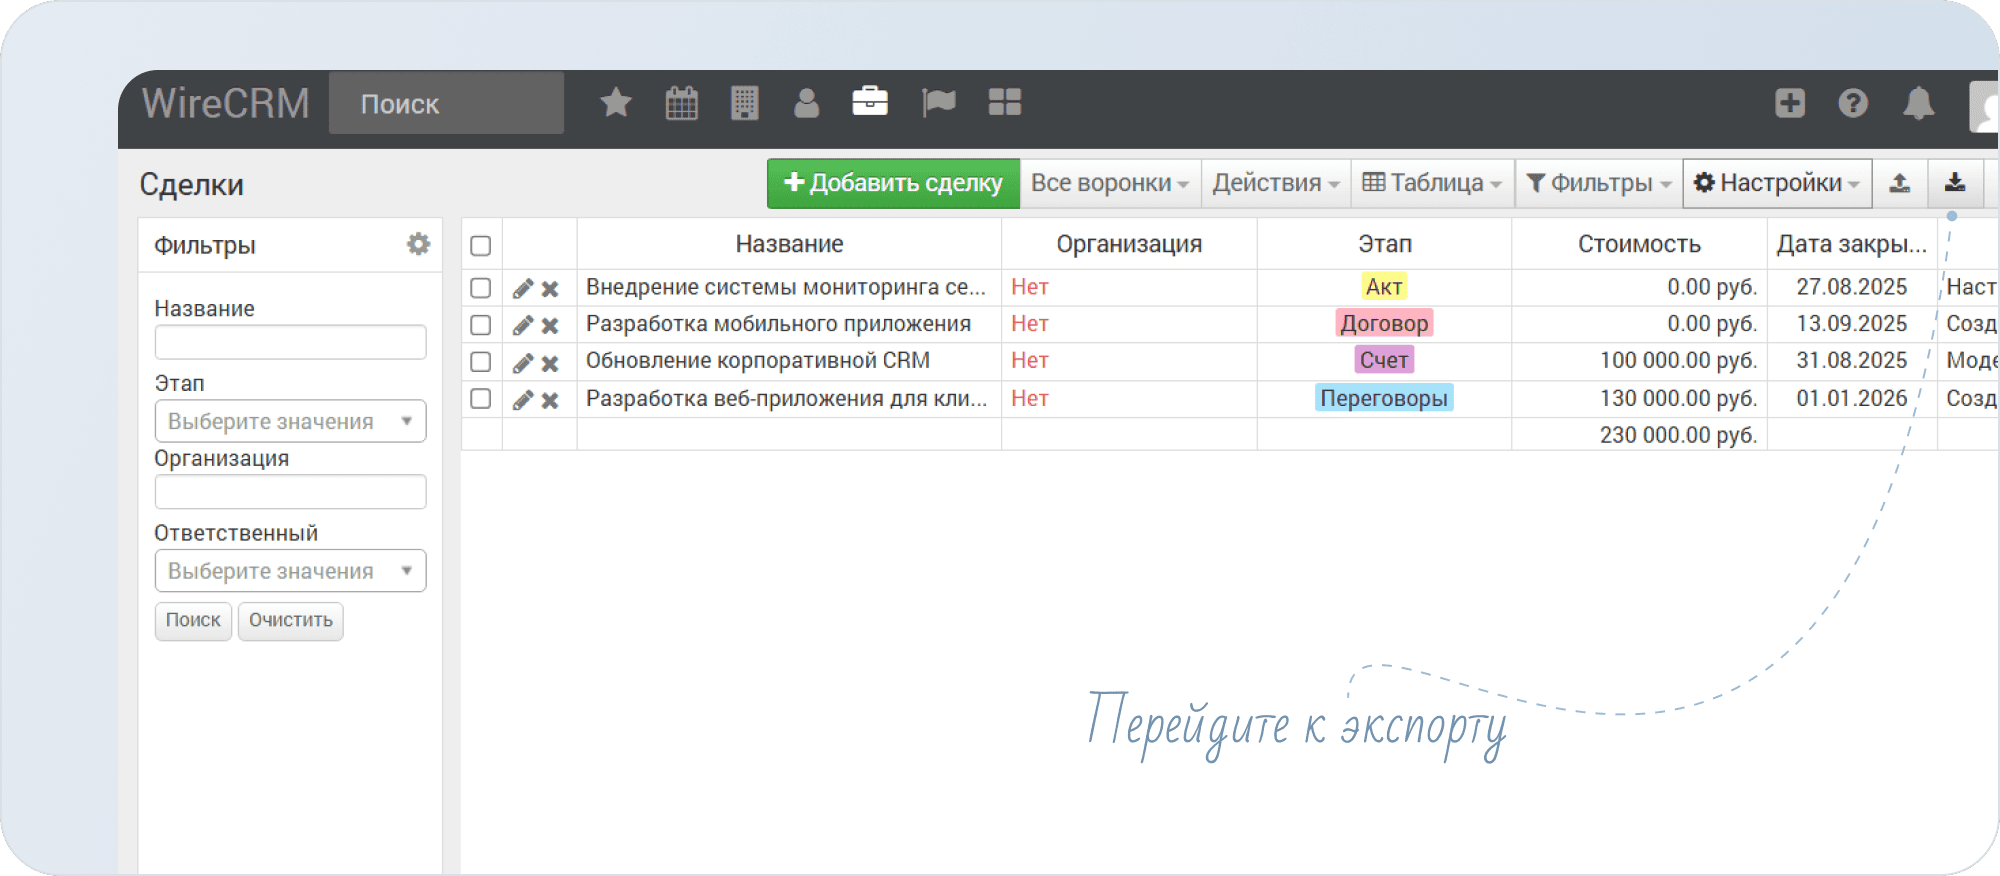Open filter panel gear settings
2000x876 pixels.
point(418,244)
